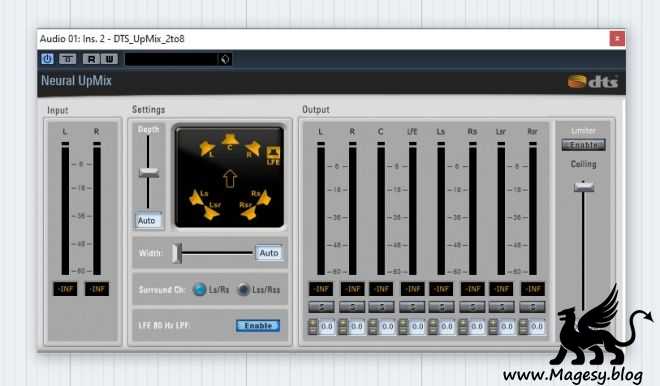Click the input L level meter
660x386 pixels.
[x=65, y=208]
